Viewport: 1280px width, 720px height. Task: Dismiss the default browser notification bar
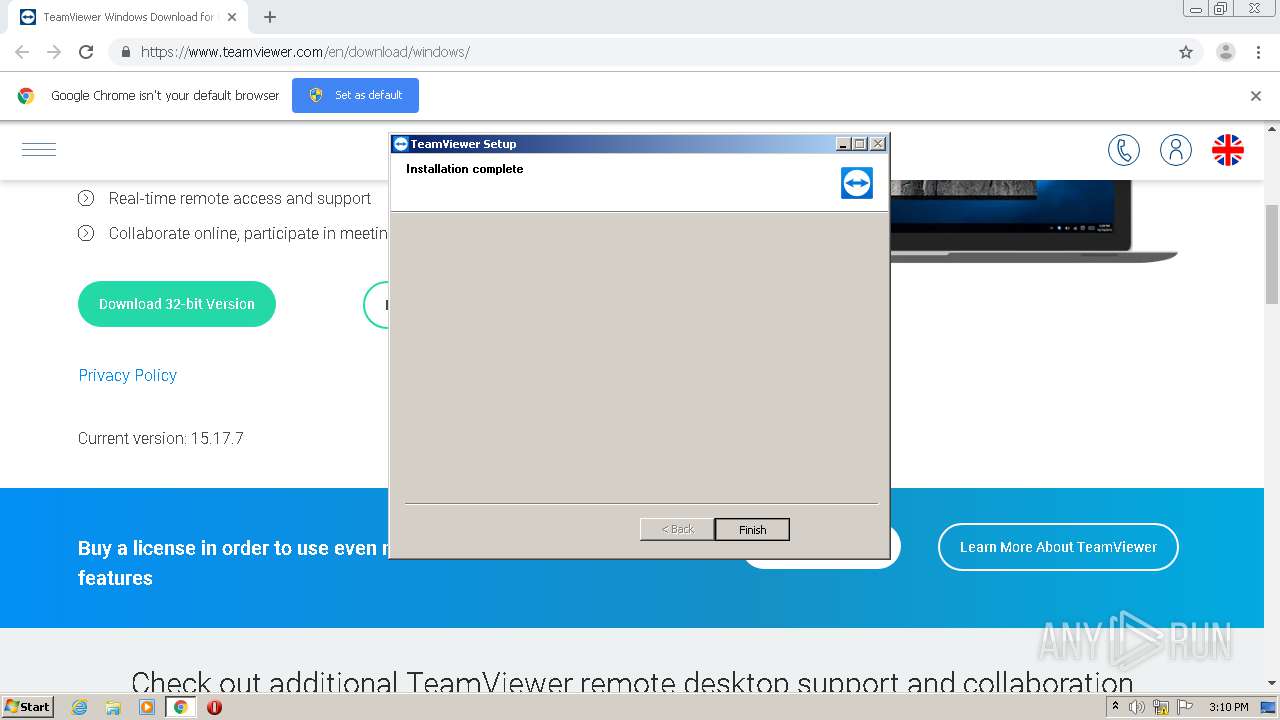coord(1256,96)
